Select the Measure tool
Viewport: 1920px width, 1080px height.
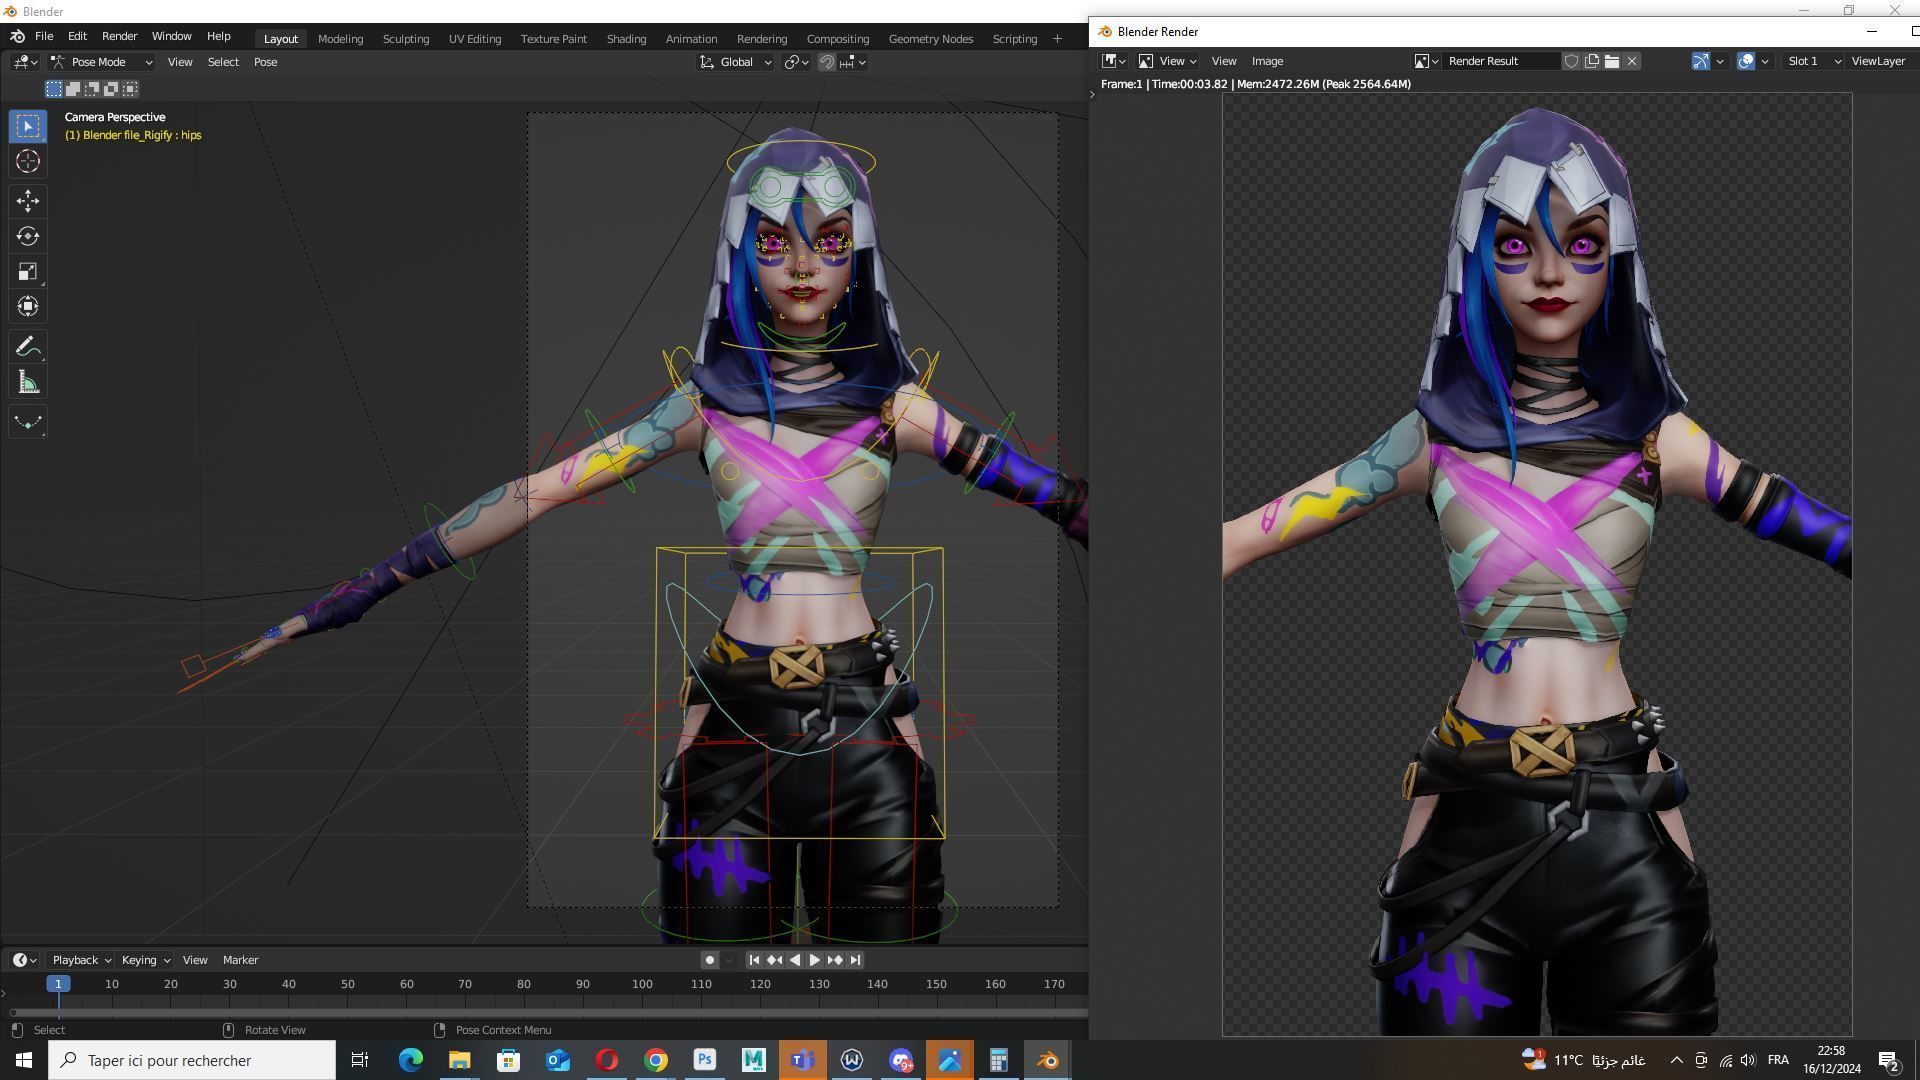(28, 382)
